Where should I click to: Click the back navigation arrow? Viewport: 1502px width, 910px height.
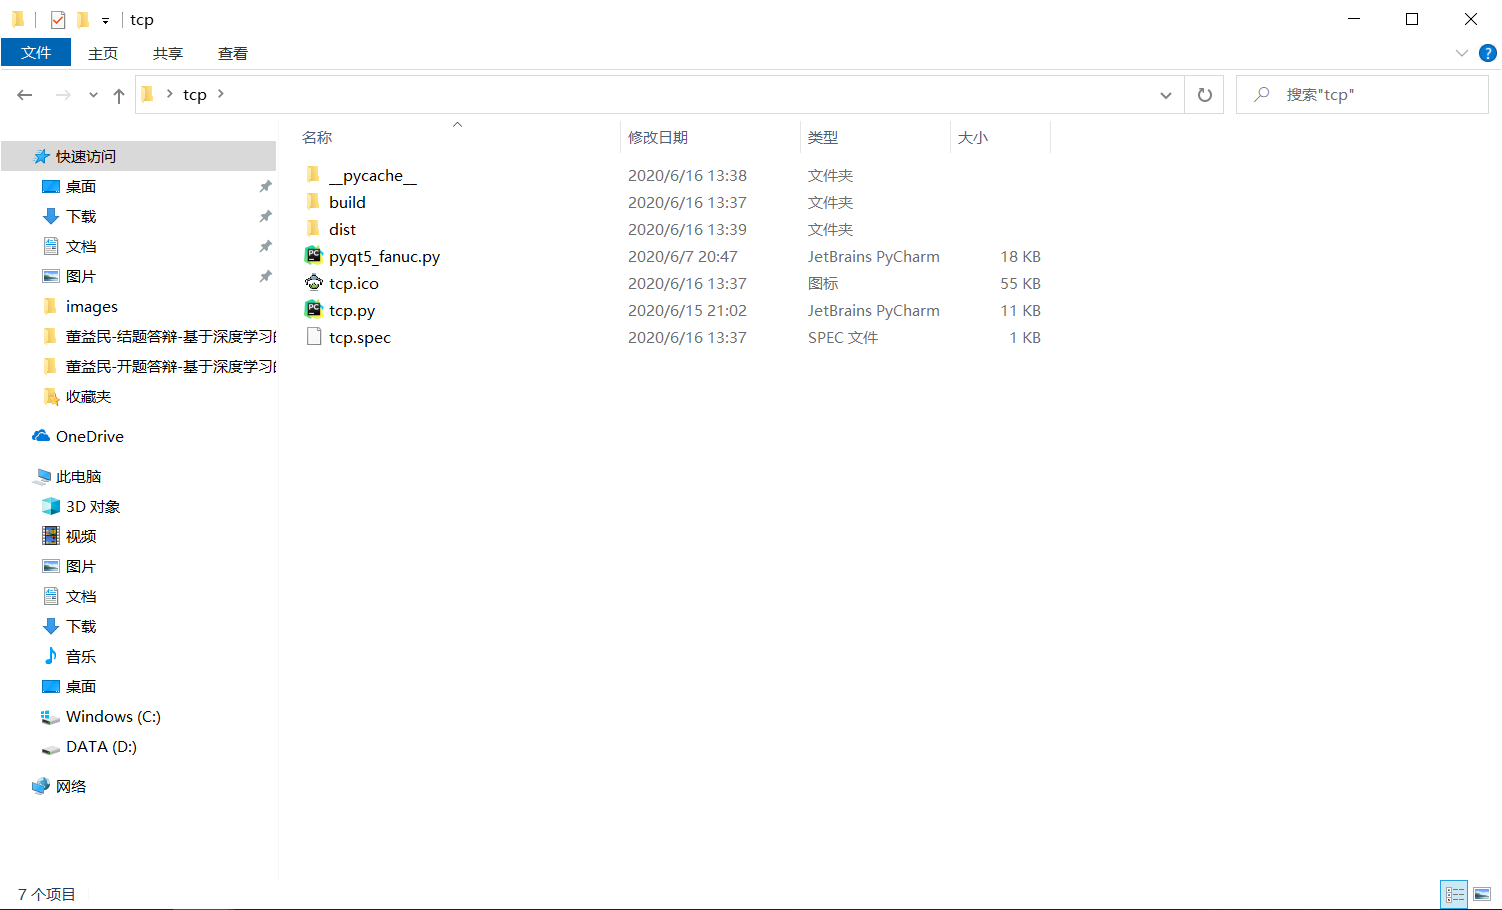click(24, 94)
